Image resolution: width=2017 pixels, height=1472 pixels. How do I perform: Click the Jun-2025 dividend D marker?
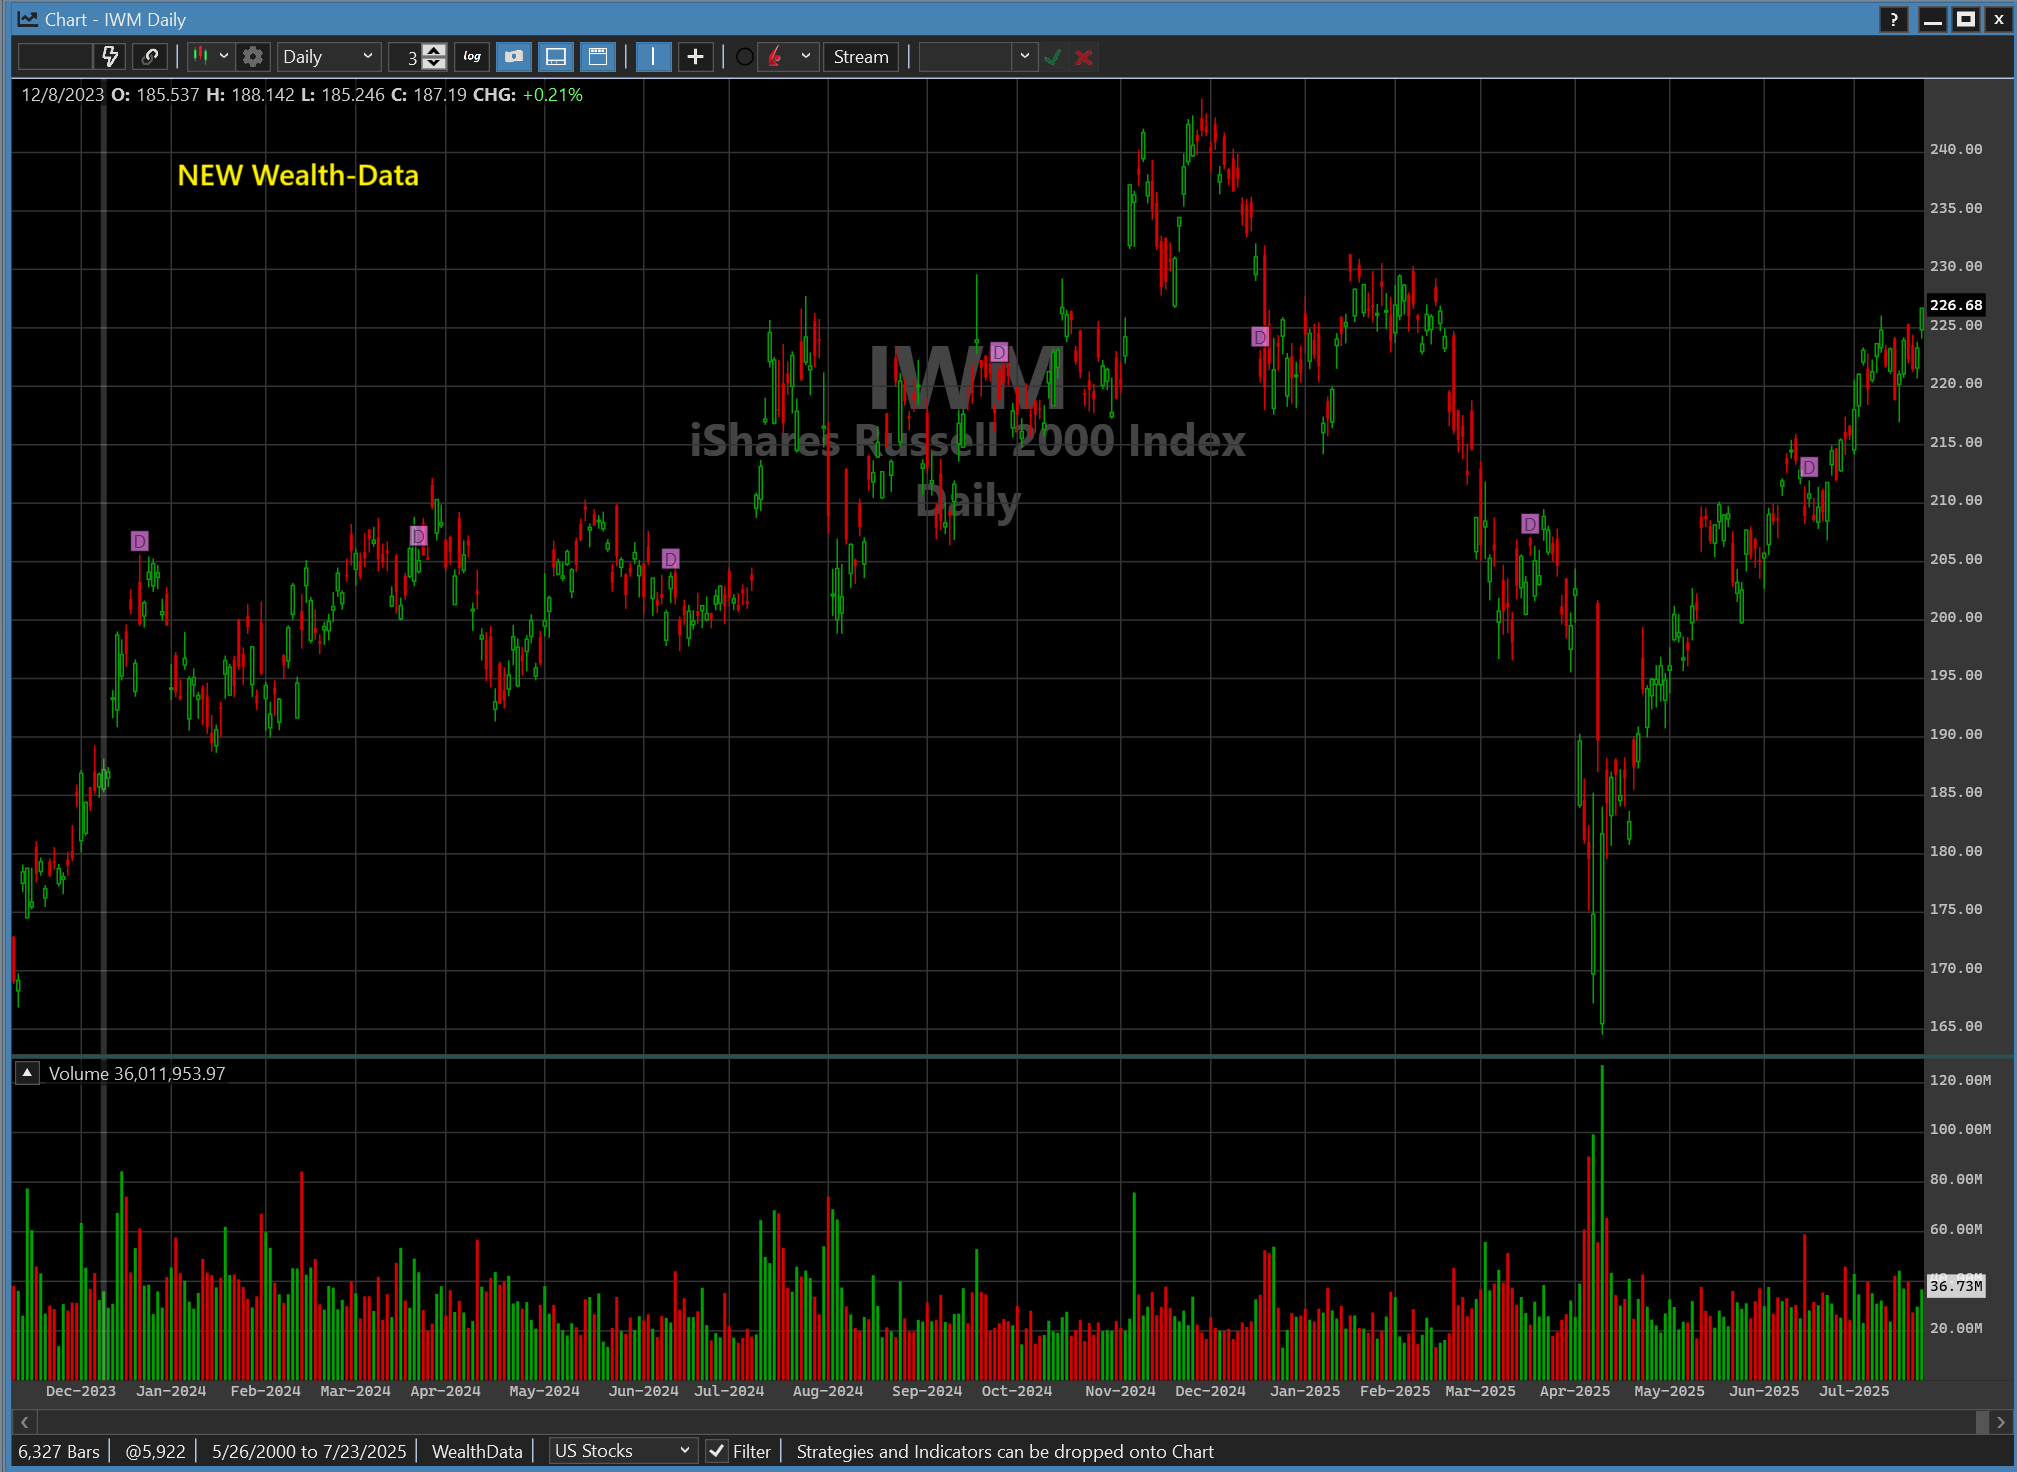coord(1808,467)
